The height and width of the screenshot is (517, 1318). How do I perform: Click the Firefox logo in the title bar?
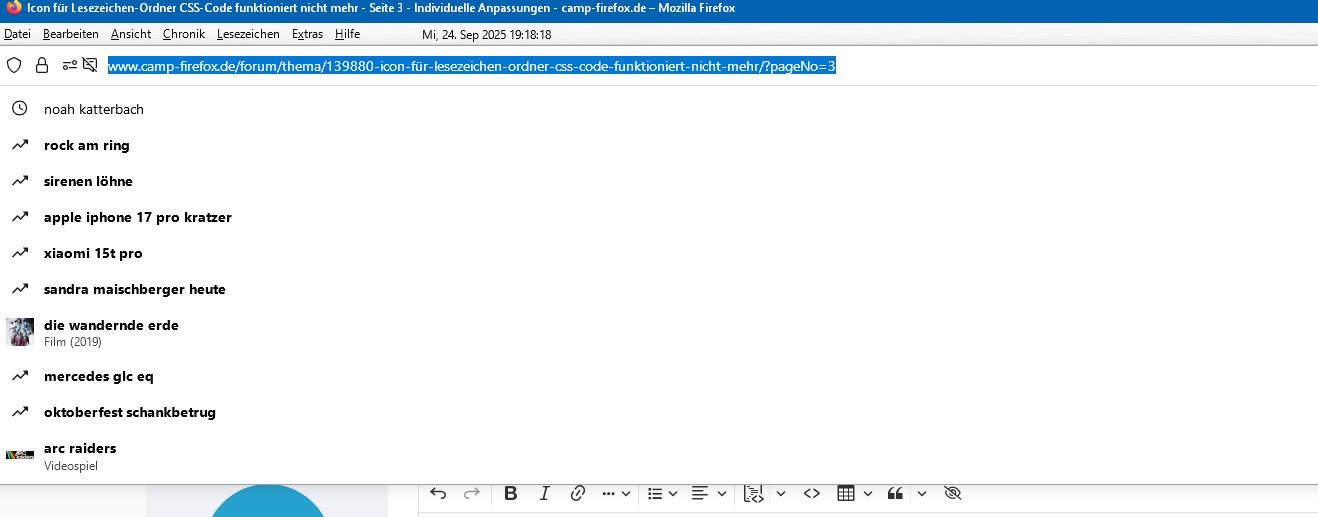(13, 8)
